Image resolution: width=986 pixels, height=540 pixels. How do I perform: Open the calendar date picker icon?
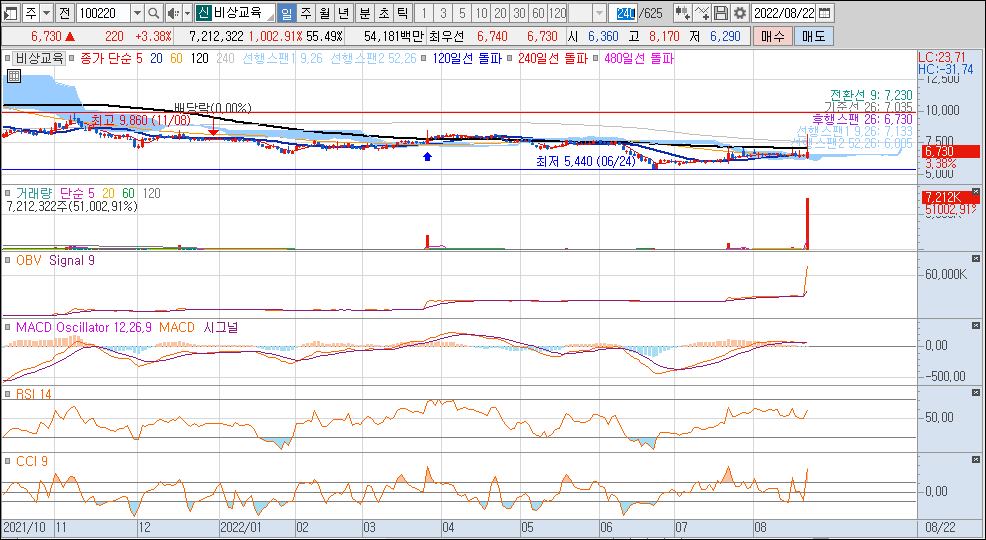point(826,13)
